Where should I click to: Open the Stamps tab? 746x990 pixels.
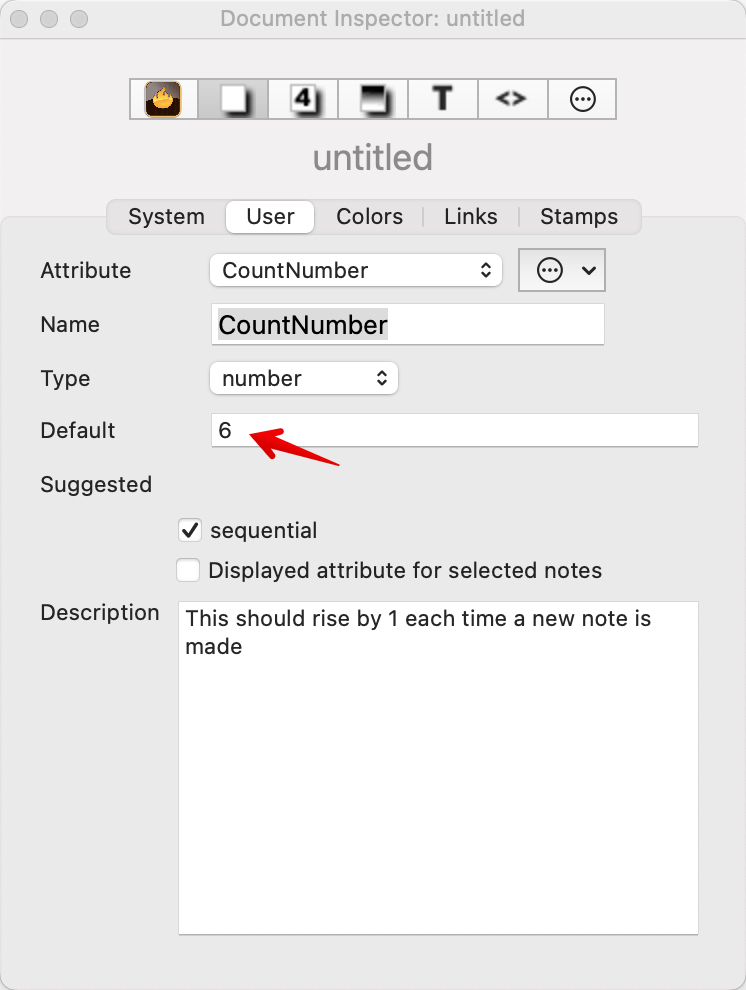tap(579, 217)
